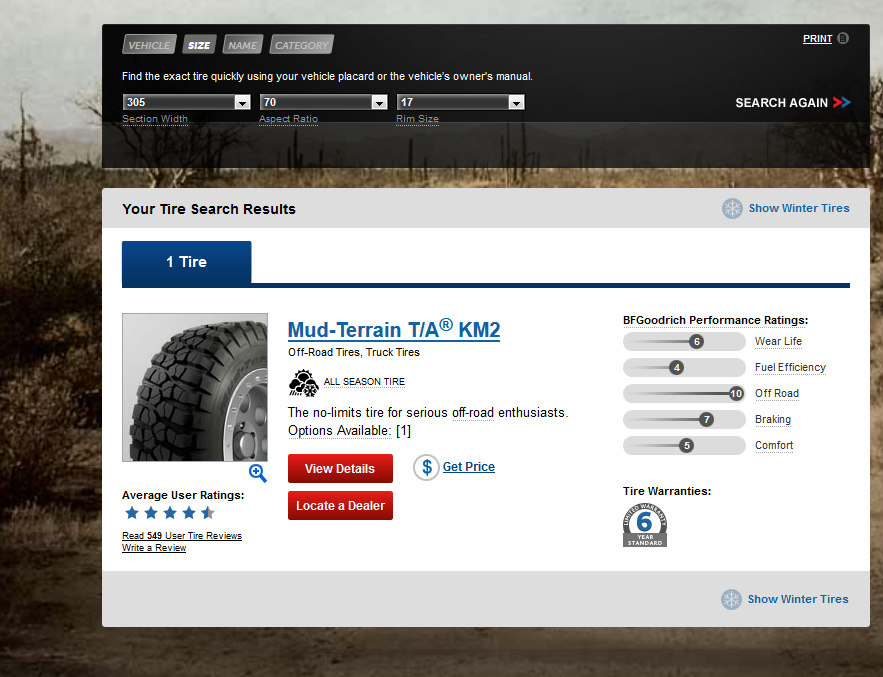Click the magnifier zoom icon under tire image
This screenshot has height=677, width=883.
tap(258, 473)
